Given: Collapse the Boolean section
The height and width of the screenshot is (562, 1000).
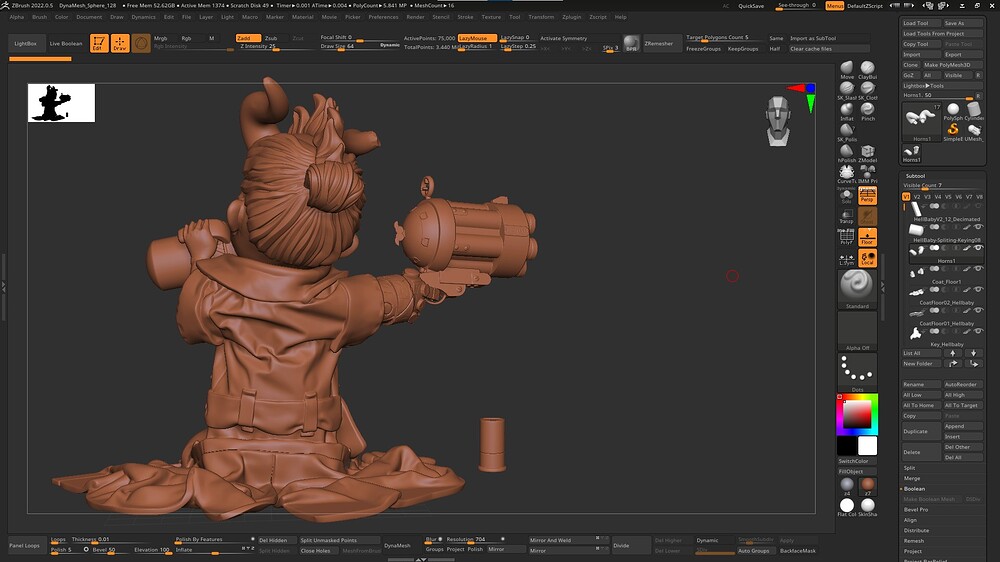Looking at the screenshot, I should [x=914, y=489].
